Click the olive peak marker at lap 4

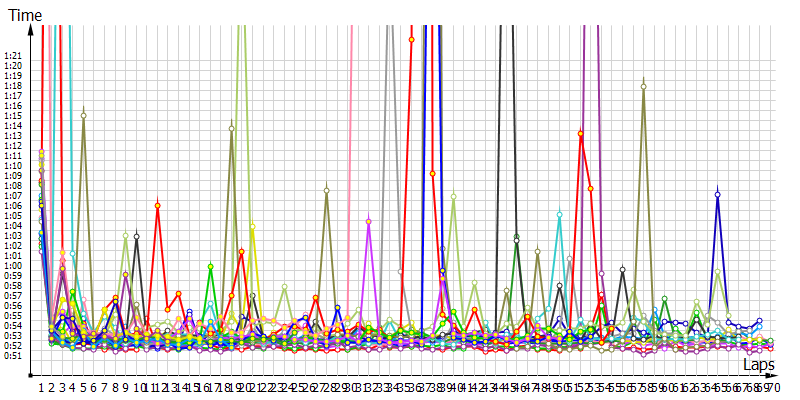[x=83, y=116]
